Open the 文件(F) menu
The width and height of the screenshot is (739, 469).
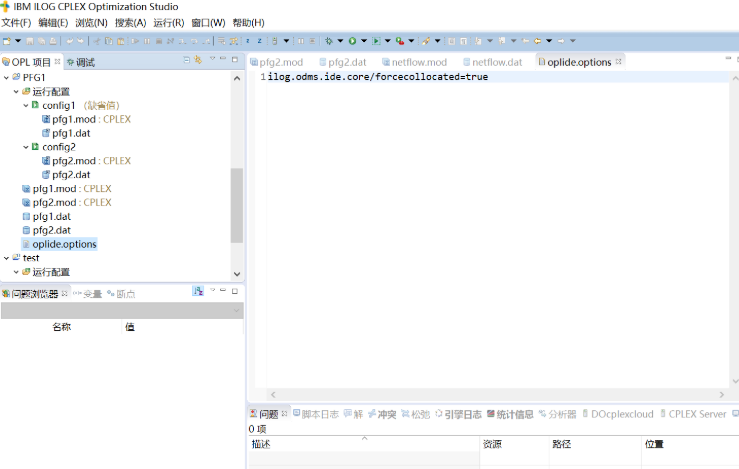click(x=16, y=23)
